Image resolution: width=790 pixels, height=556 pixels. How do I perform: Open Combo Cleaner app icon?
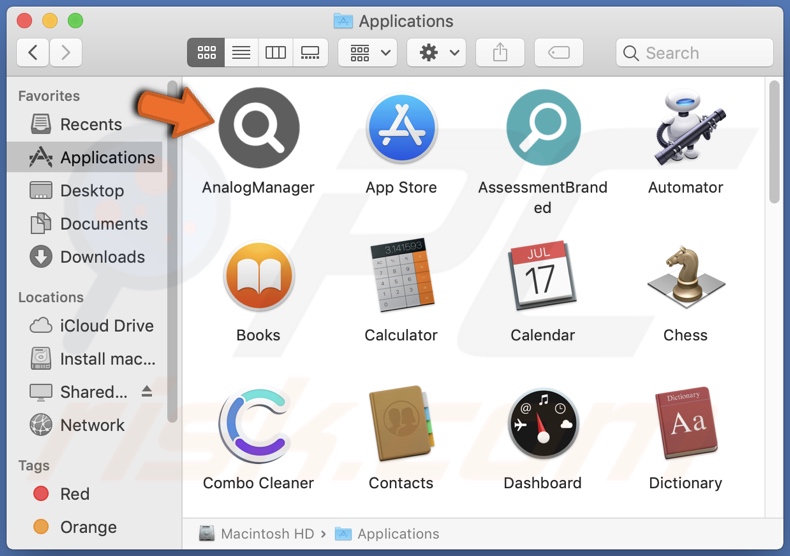(255, 424)
